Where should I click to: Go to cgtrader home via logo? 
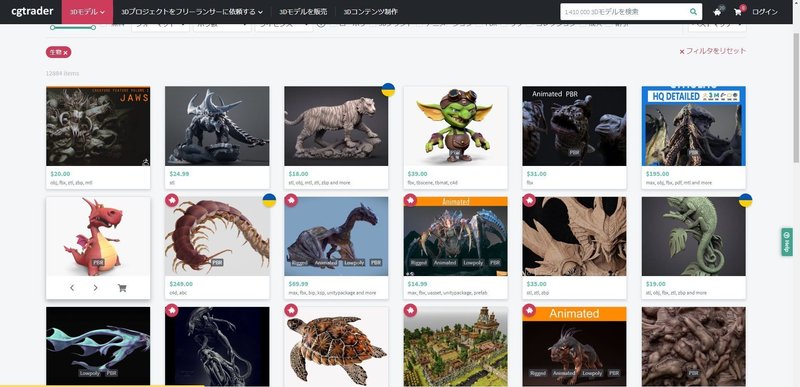point(32,11)
